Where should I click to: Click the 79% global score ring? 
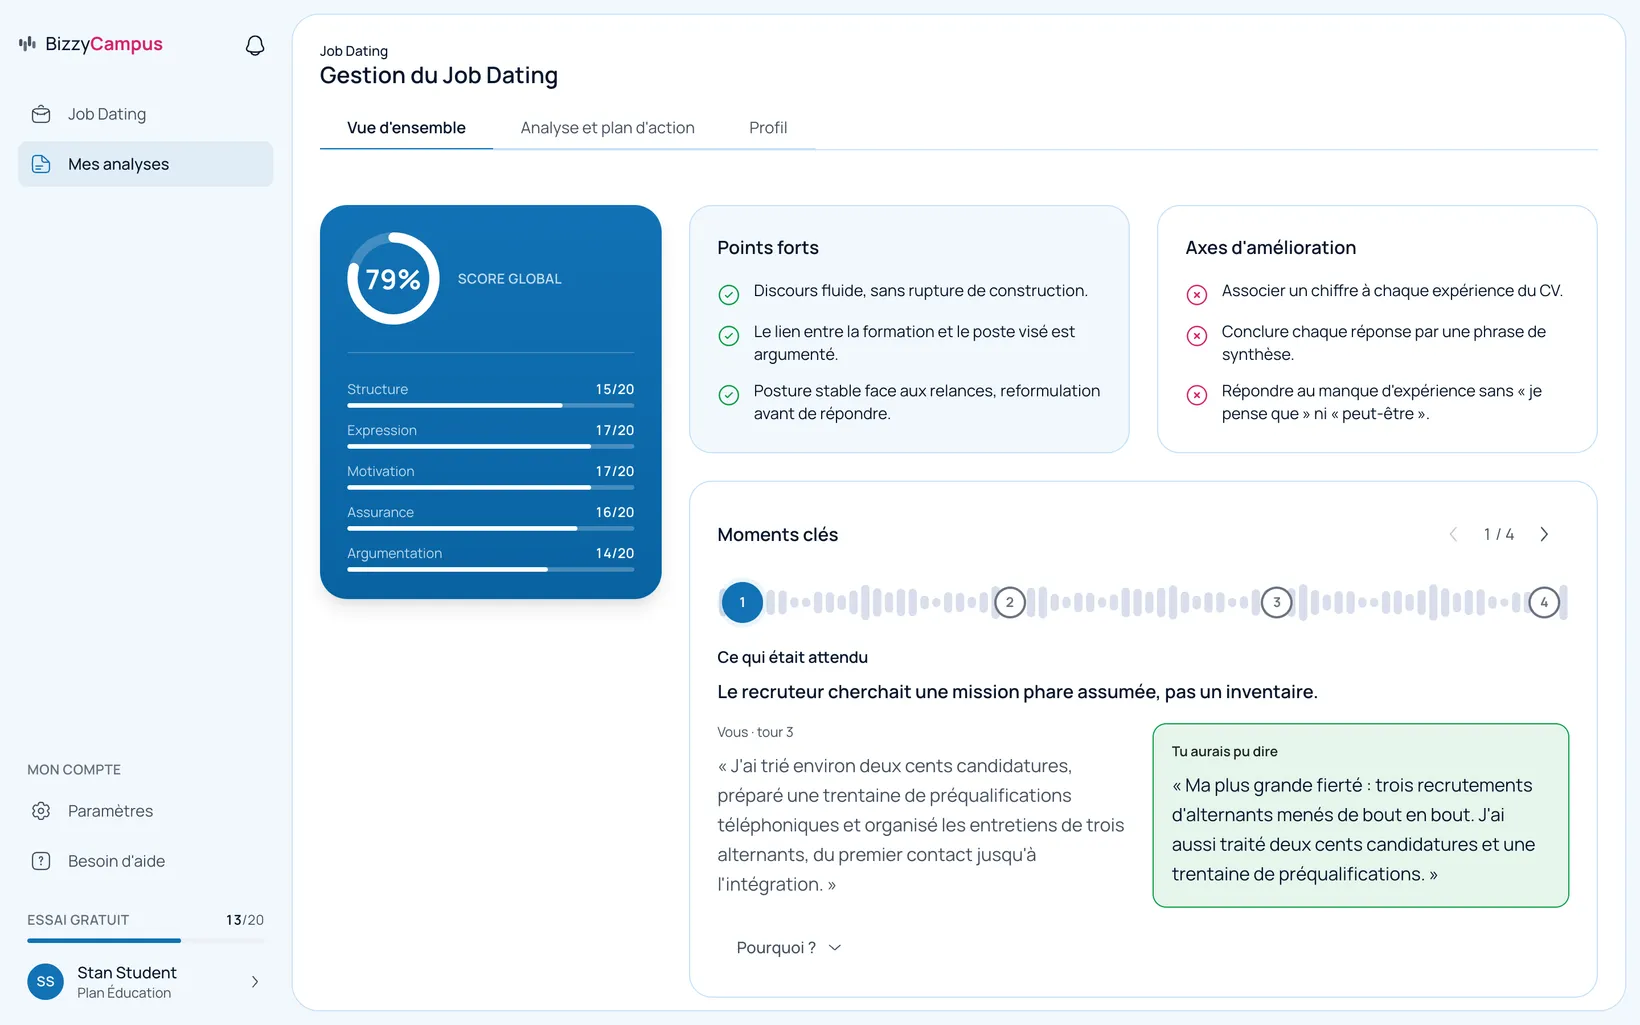point(393,279)
